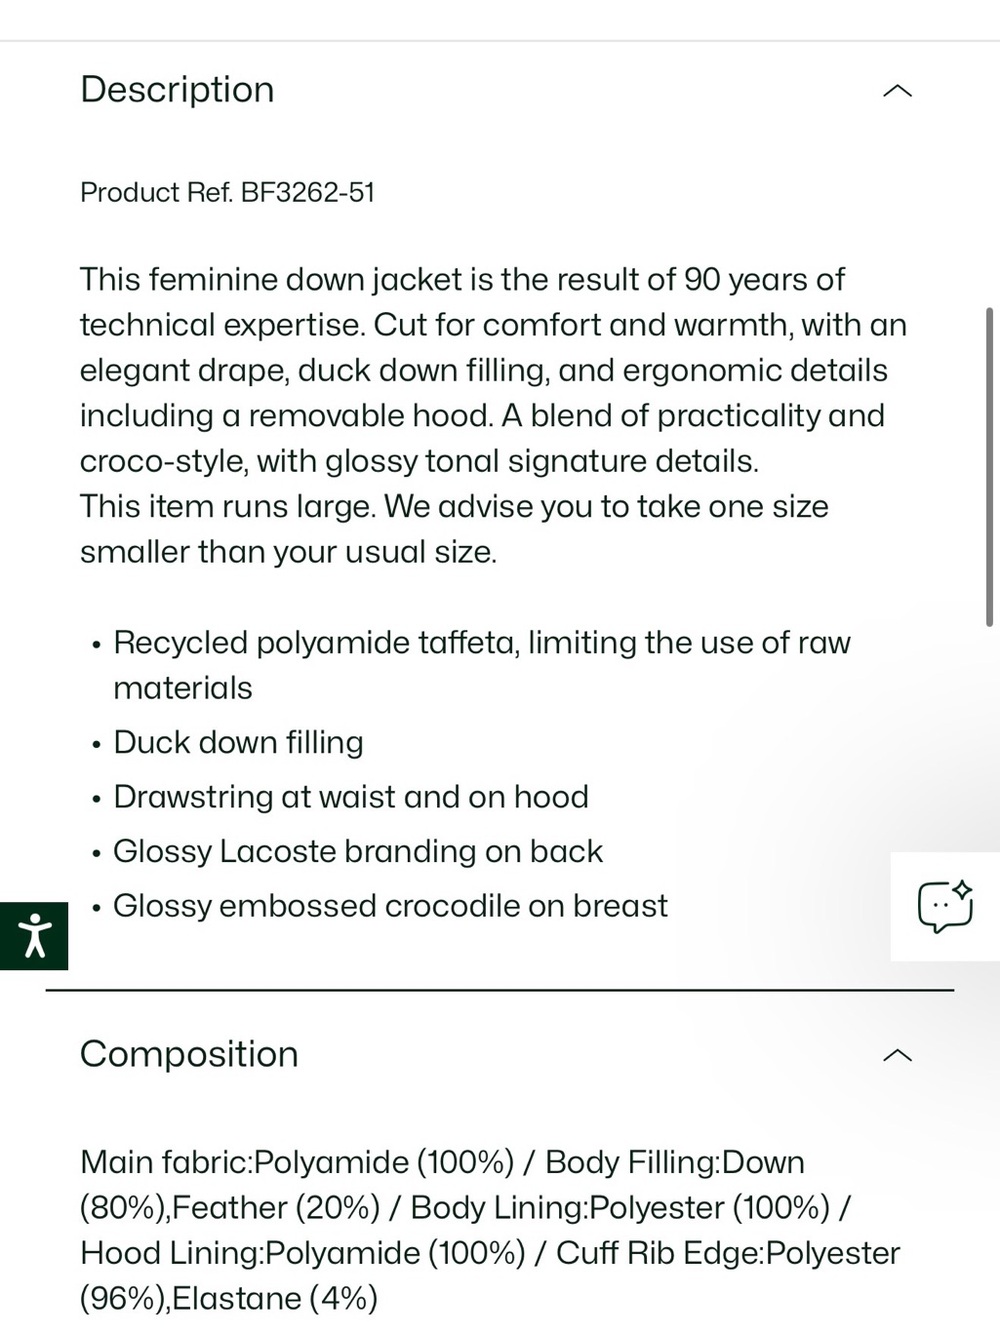Click the 'Recycled polyamide taffeta' bullet point
The image size is (1000, 1333).
tap(481, 665)
